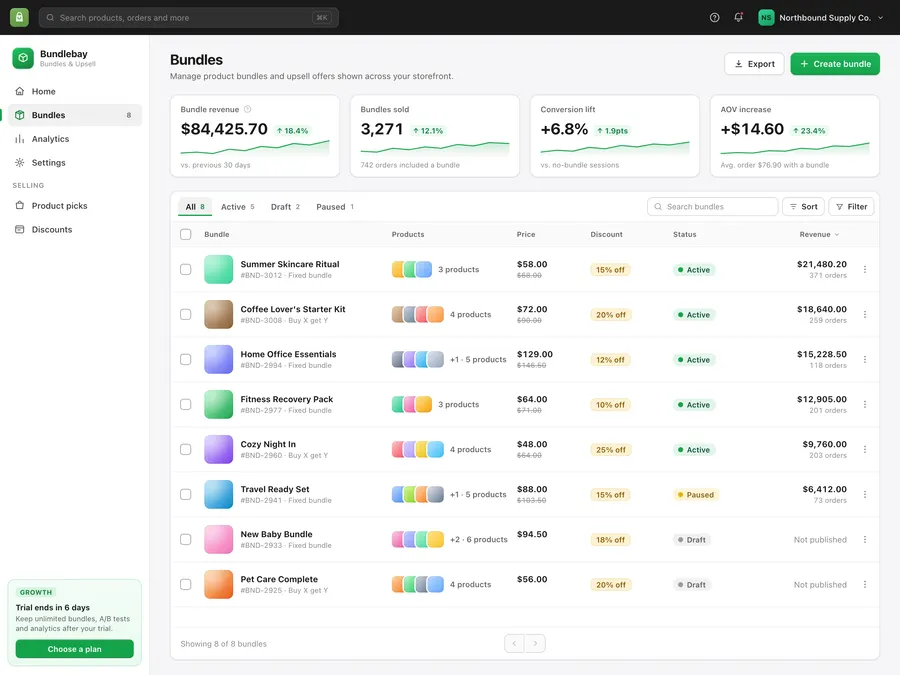The width and height of the screenshot is (900, 675).
Task: Click the Settings gear icon
Action: coord(20,162)
